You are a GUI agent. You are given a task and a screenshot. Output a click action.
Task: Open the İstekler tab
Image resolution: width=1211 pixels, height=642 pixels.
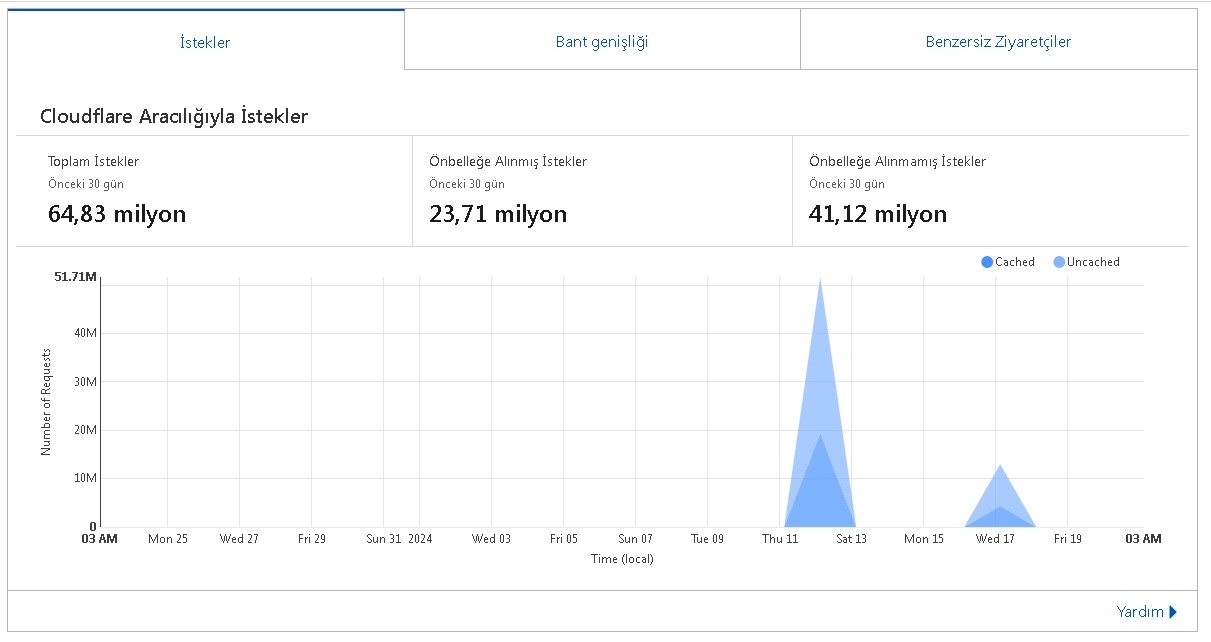tap(205, 40)
